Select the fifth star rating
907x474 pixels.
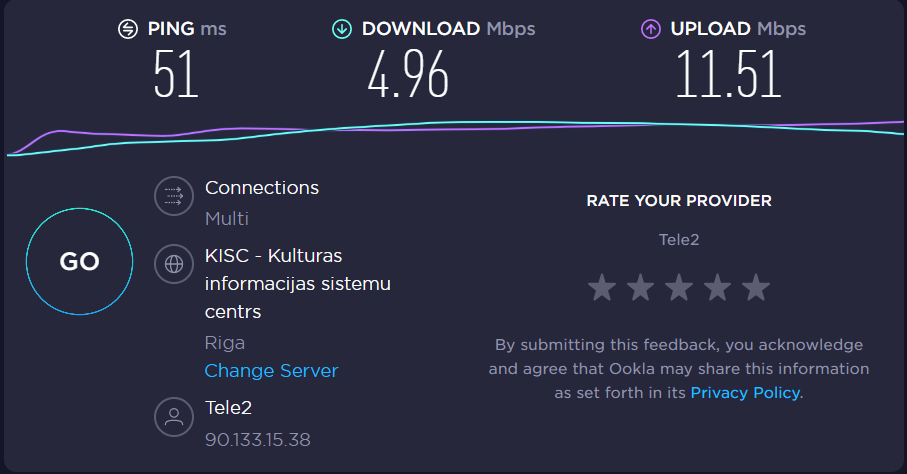tap(756, 288)
